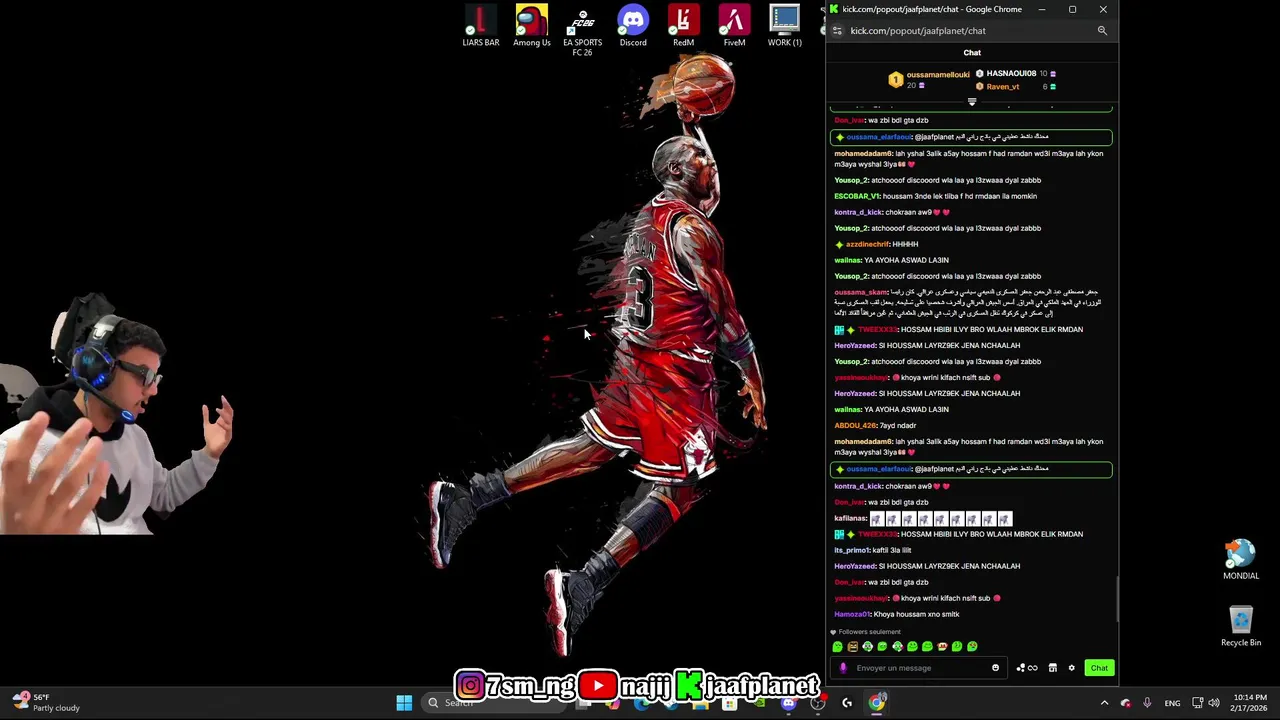The height and width of the screenshot is (720, 1280).
Task: Expand the system tray hidden icons chevron
Action: click(1104, 703)
